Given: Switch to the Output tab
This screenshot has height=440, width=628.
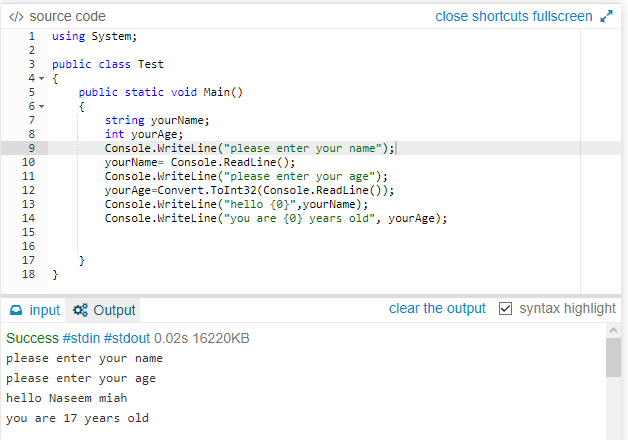Looking at the screenshot, I should pos(103,310).
